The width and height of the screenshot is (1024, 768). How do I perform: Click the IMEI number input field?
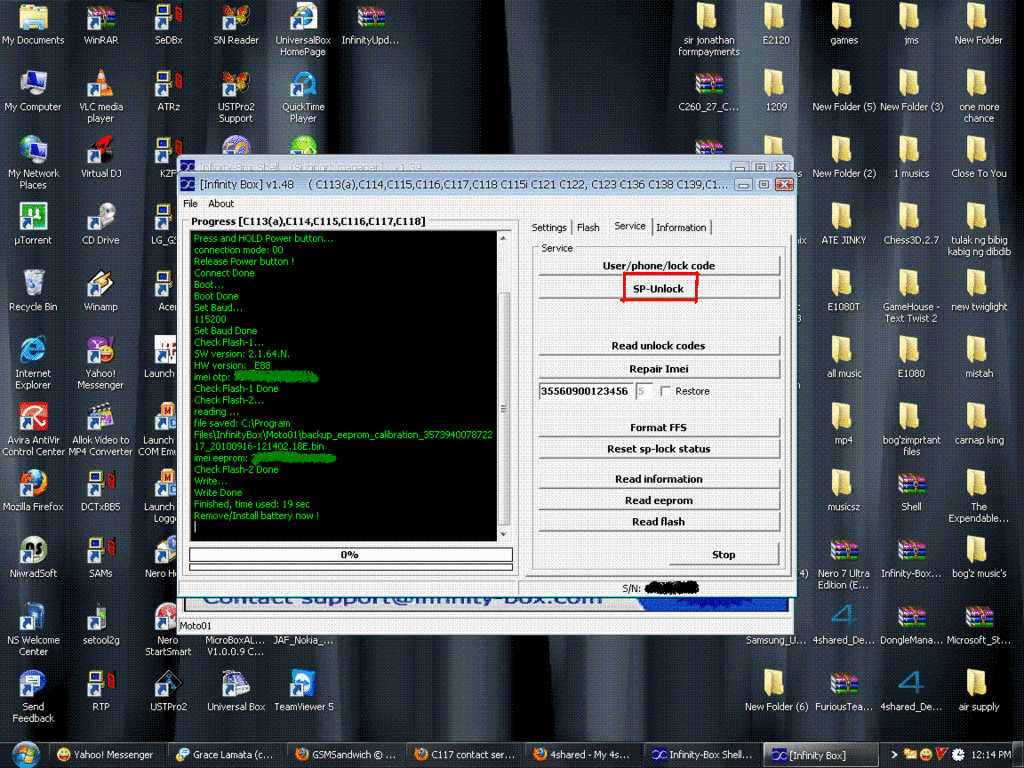click(586, 391)
